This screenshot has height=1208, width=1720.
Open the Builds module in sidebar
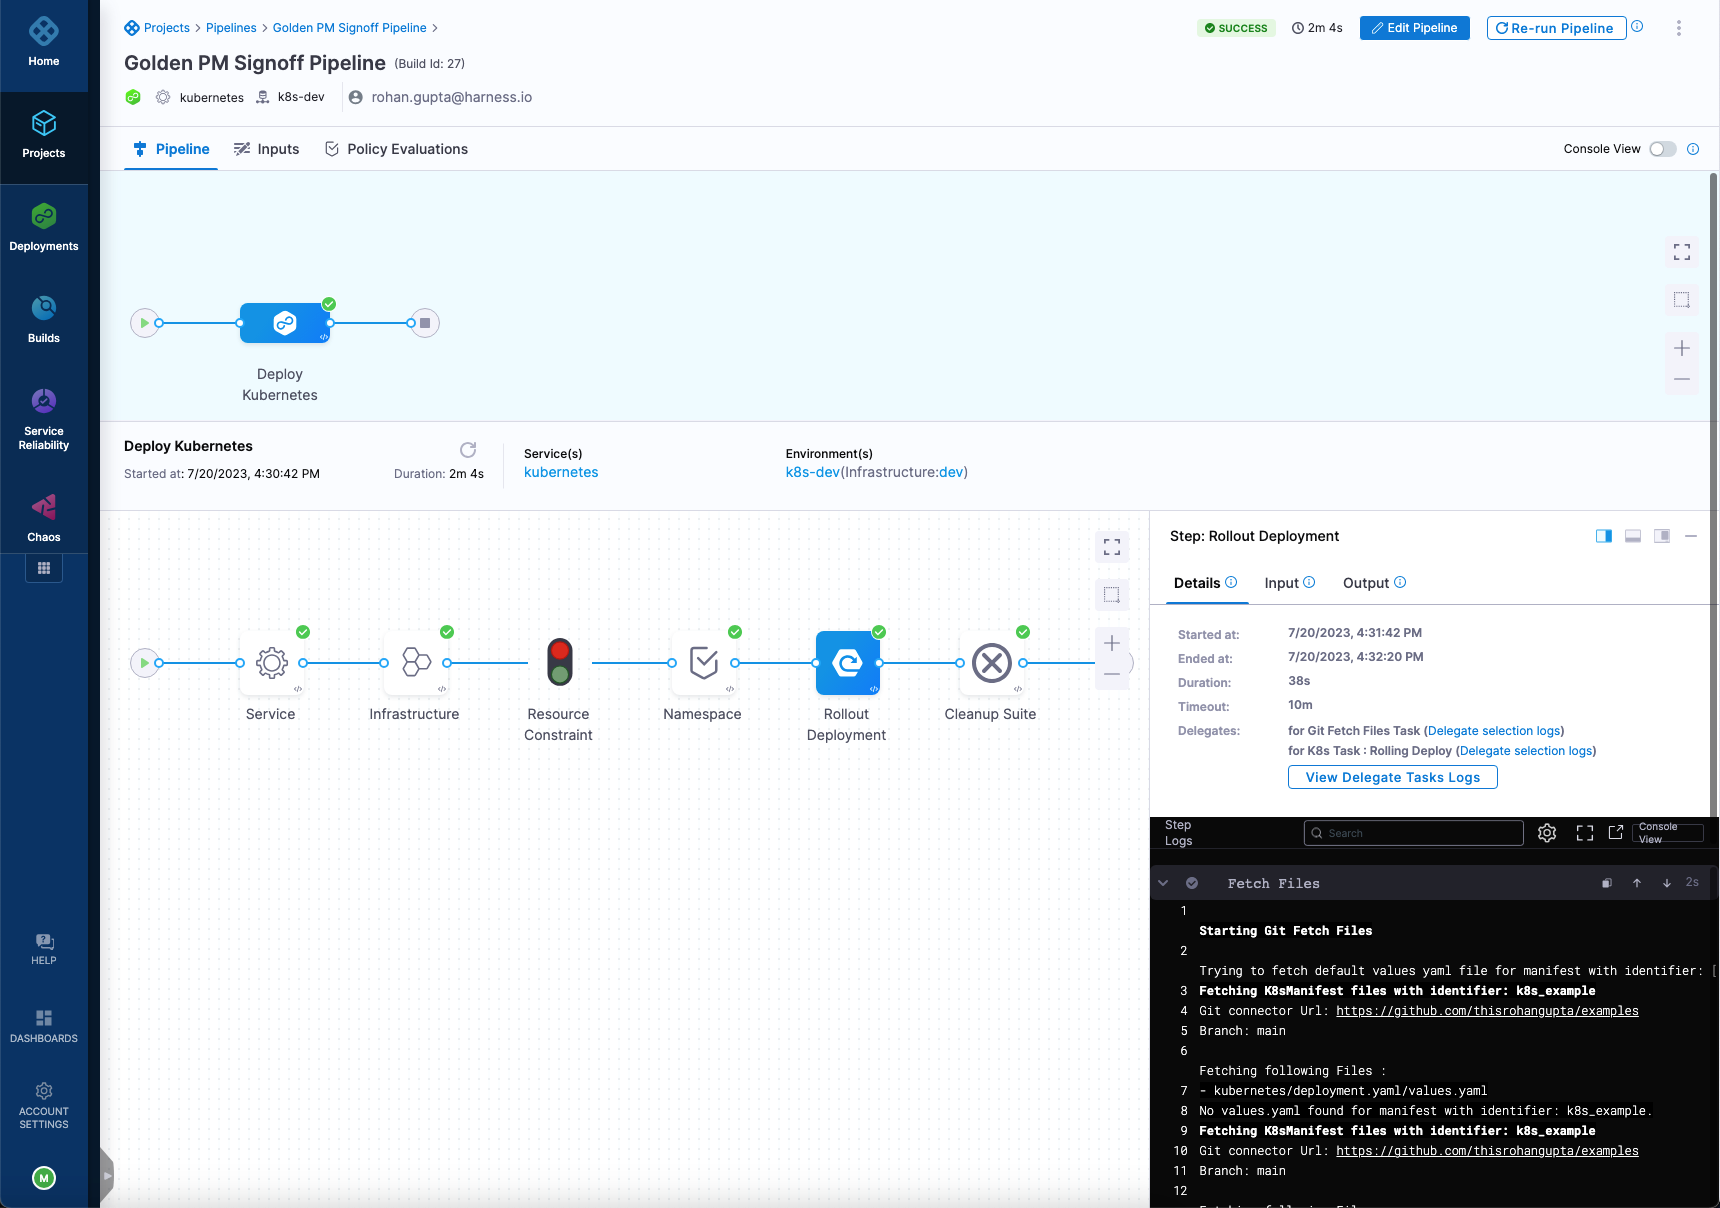click(x=43, y=319)
